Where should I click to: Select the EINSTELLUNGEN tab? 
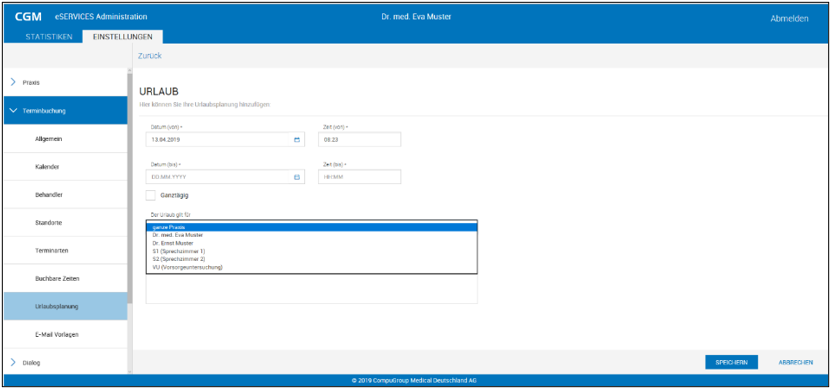coord(122,37)
